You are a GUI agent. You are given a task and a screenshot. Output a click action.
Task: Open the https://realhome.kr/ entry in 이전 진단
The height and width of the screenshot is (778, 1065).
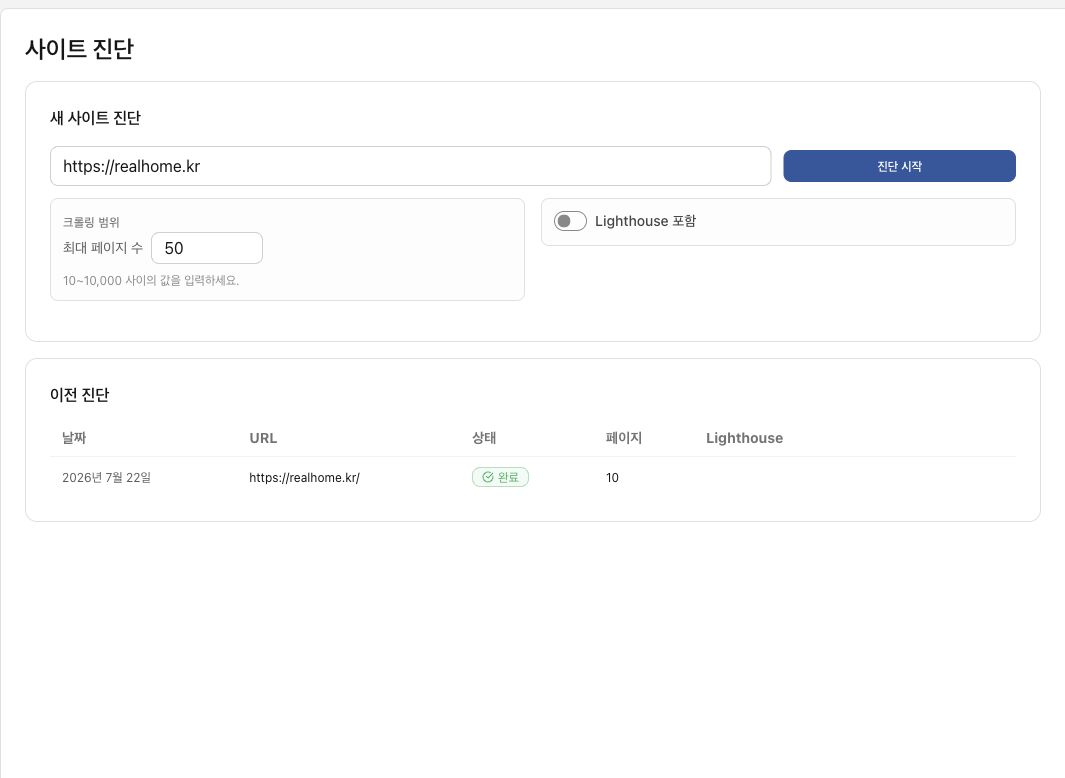click(304, 478)
